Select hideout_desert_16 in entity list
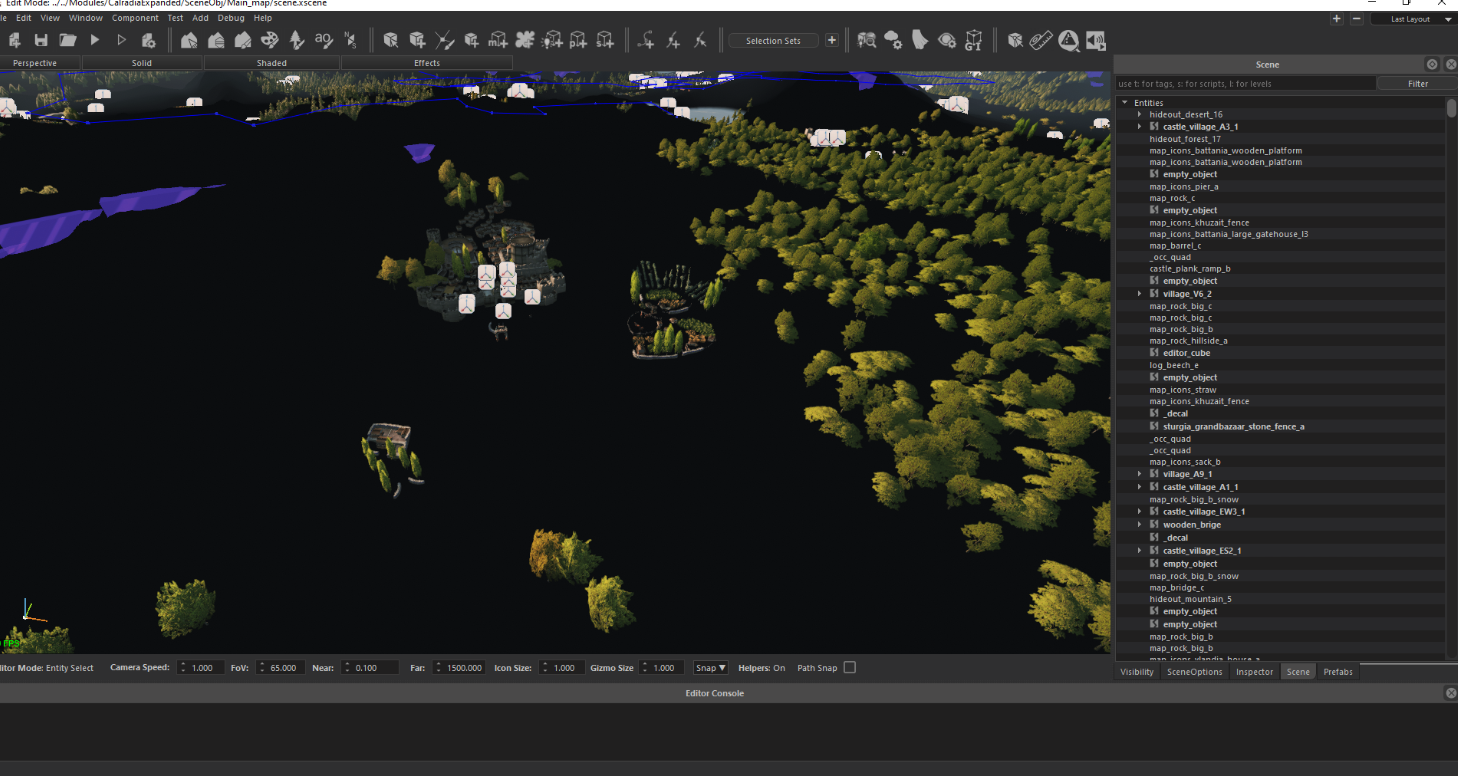The image size is (1458, 776). coord(1281,115)
